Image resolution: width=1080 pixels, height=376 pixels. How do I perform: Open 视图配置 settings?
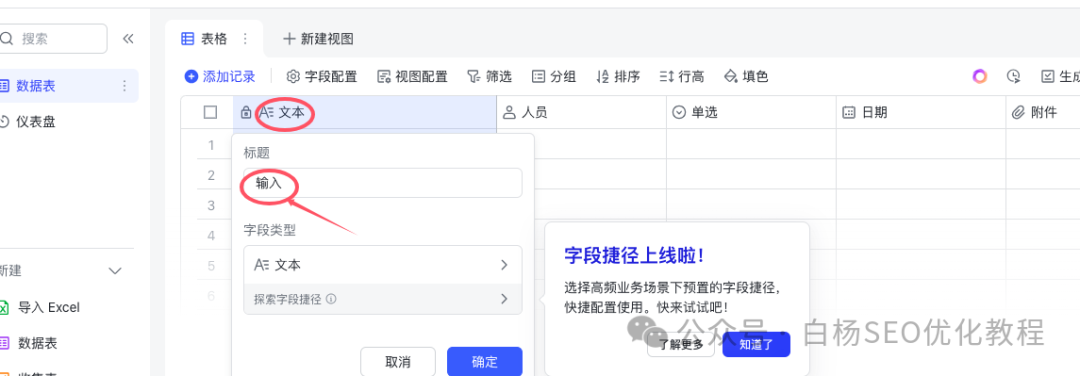point(412,76)
